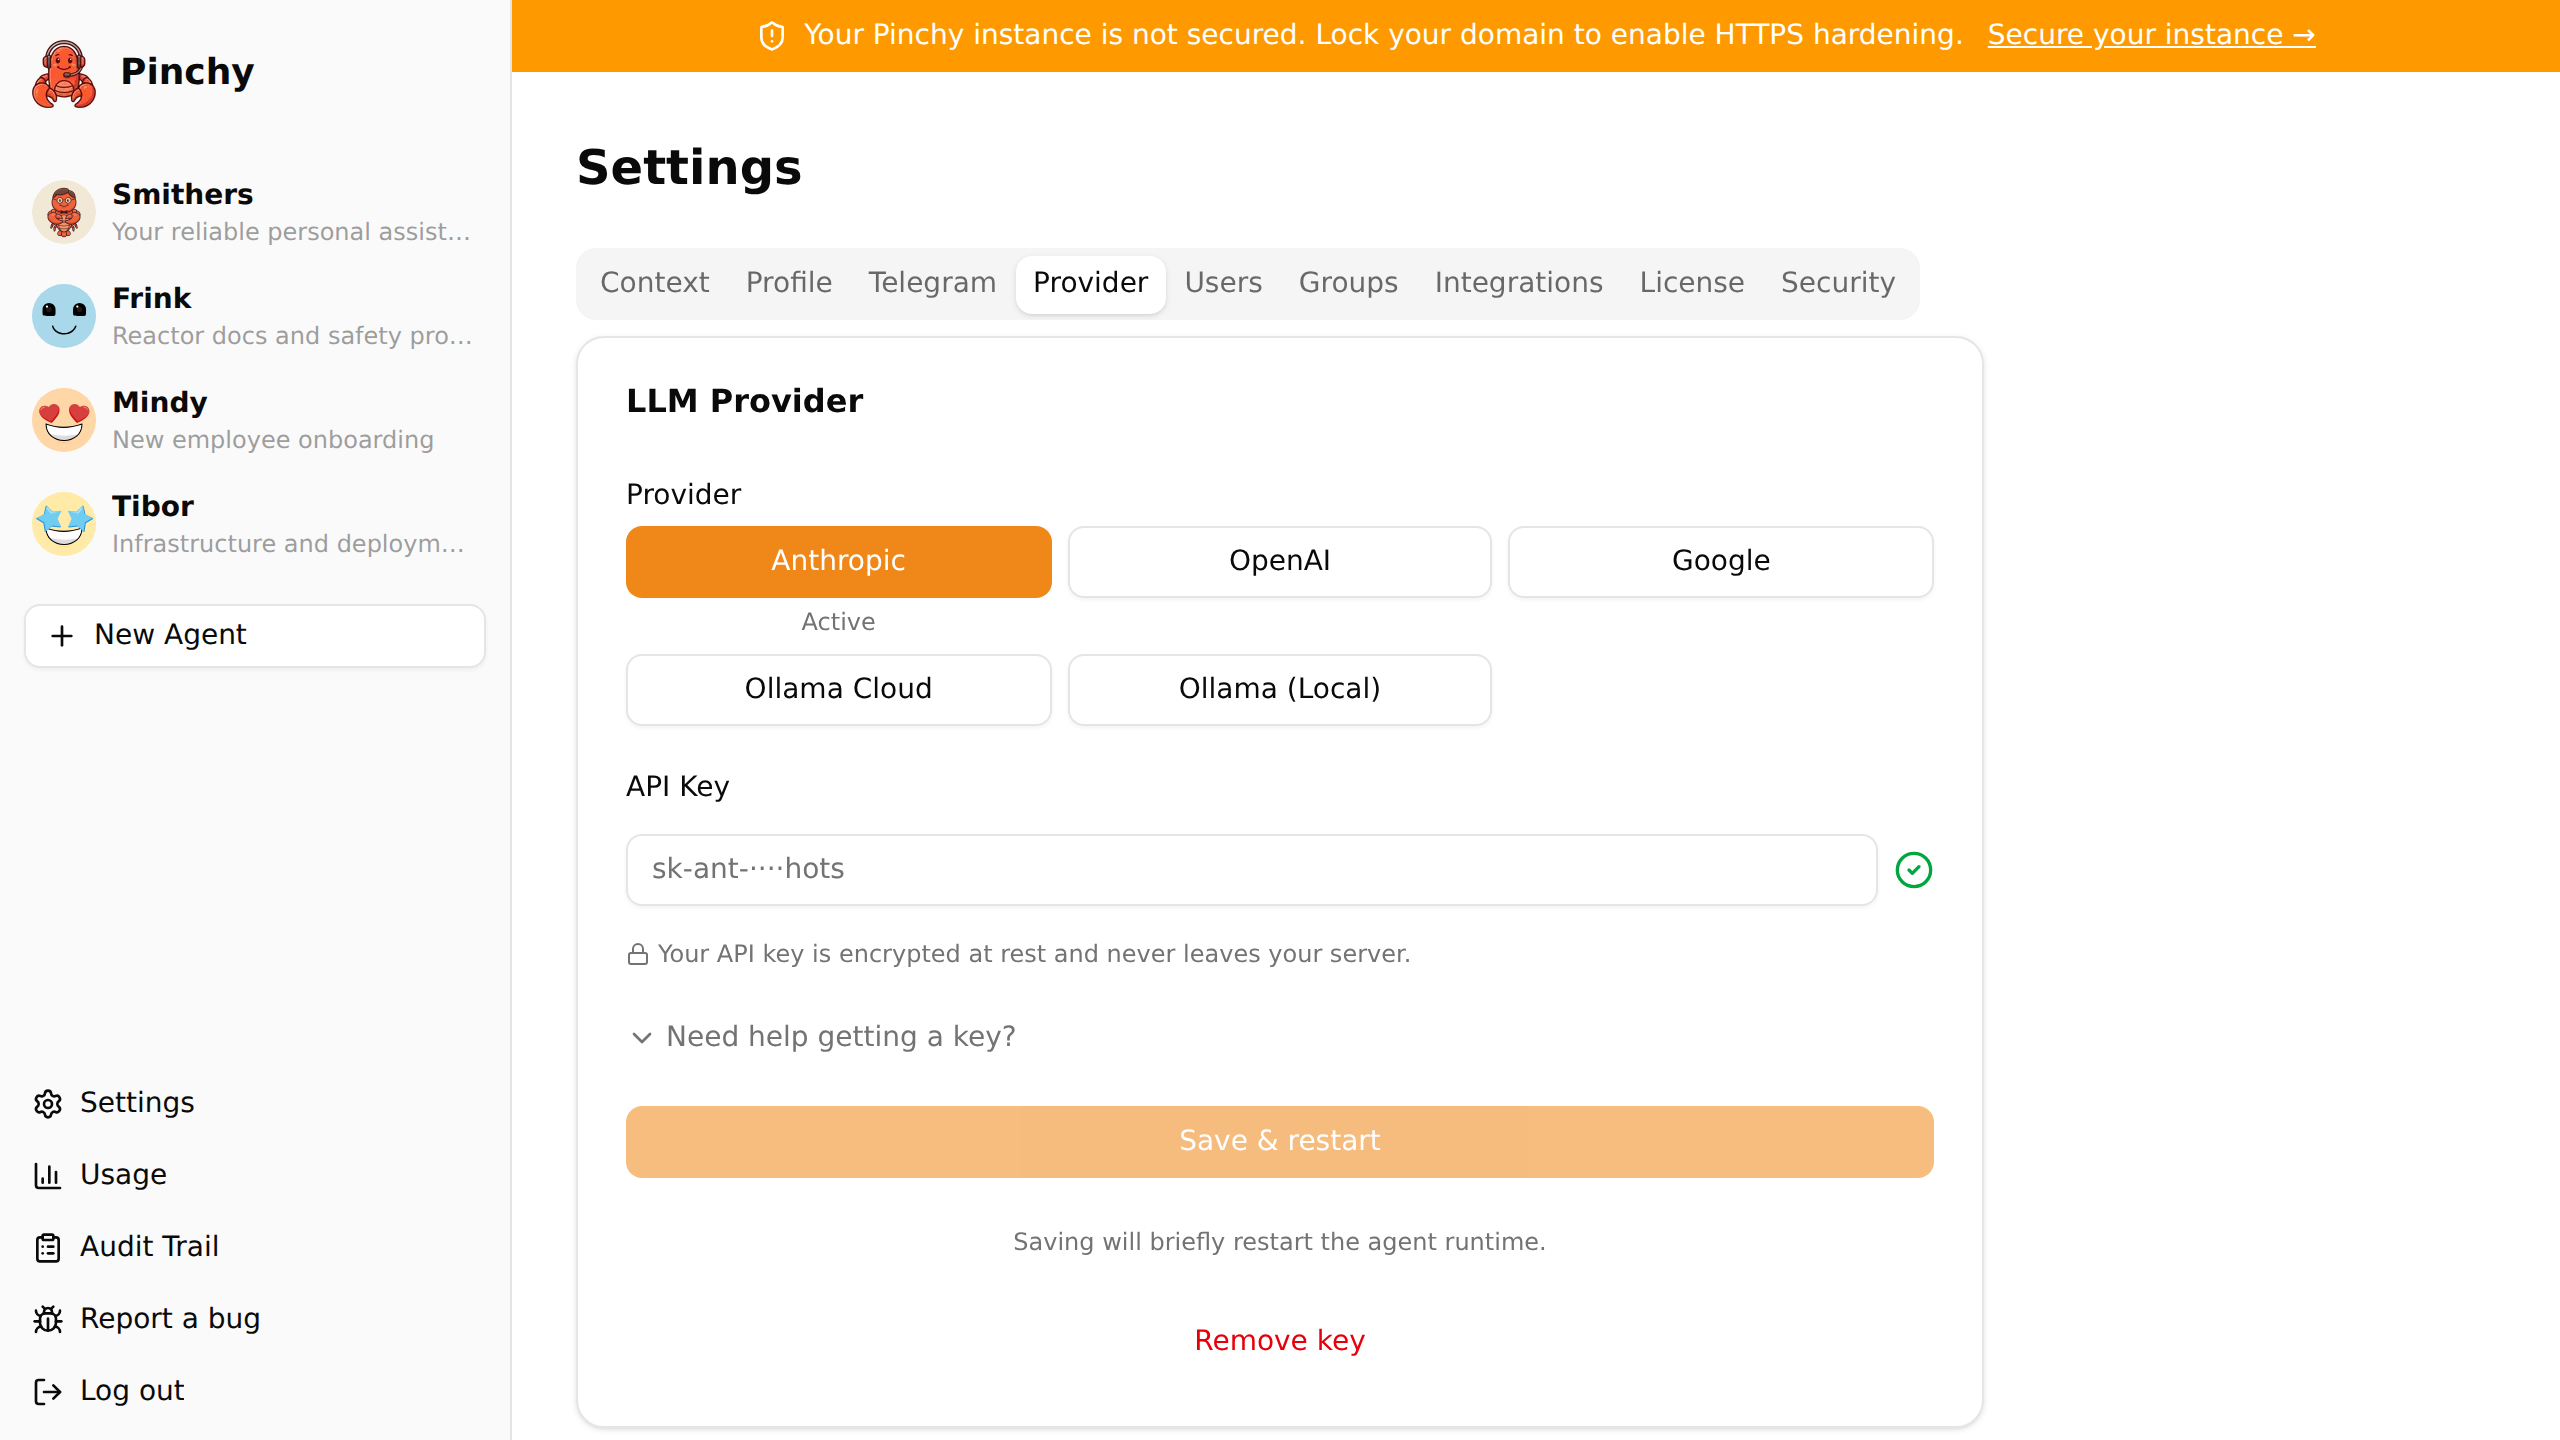Open the Smithers agent avatar
The width and height of the screenshot is (2560, 1440).
point(63,212)
